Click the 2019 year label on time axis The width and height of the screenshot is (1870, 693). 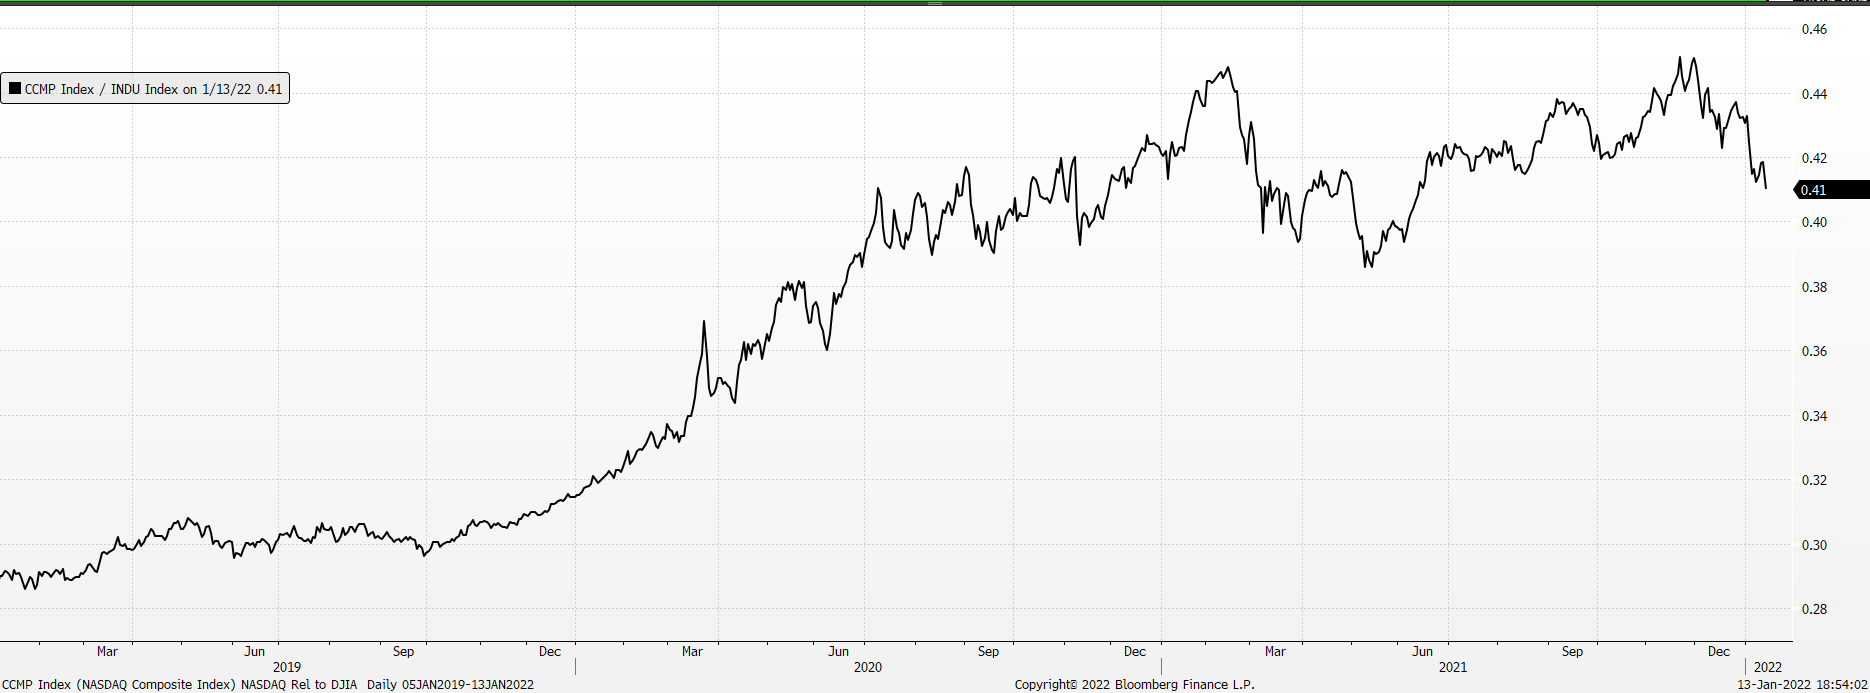click(x=287, y=667)
